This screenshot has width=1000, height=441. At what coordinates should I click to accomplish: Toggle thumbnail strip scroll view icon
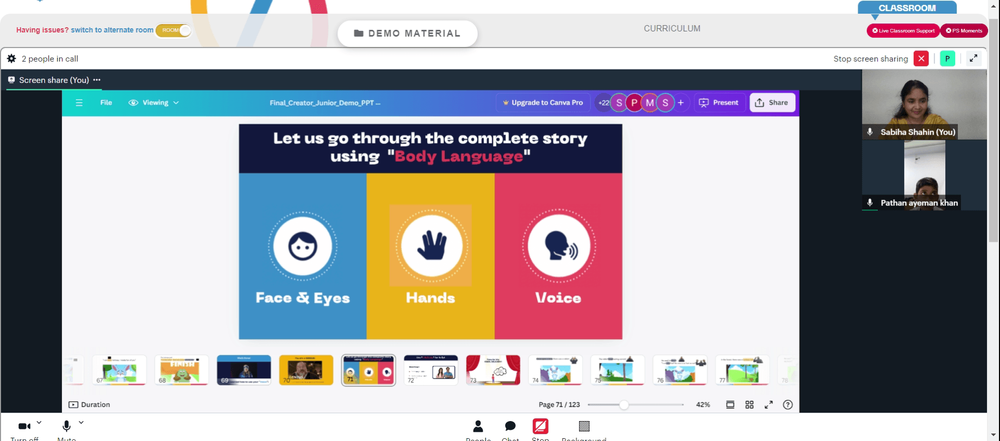tap(730, 405)
